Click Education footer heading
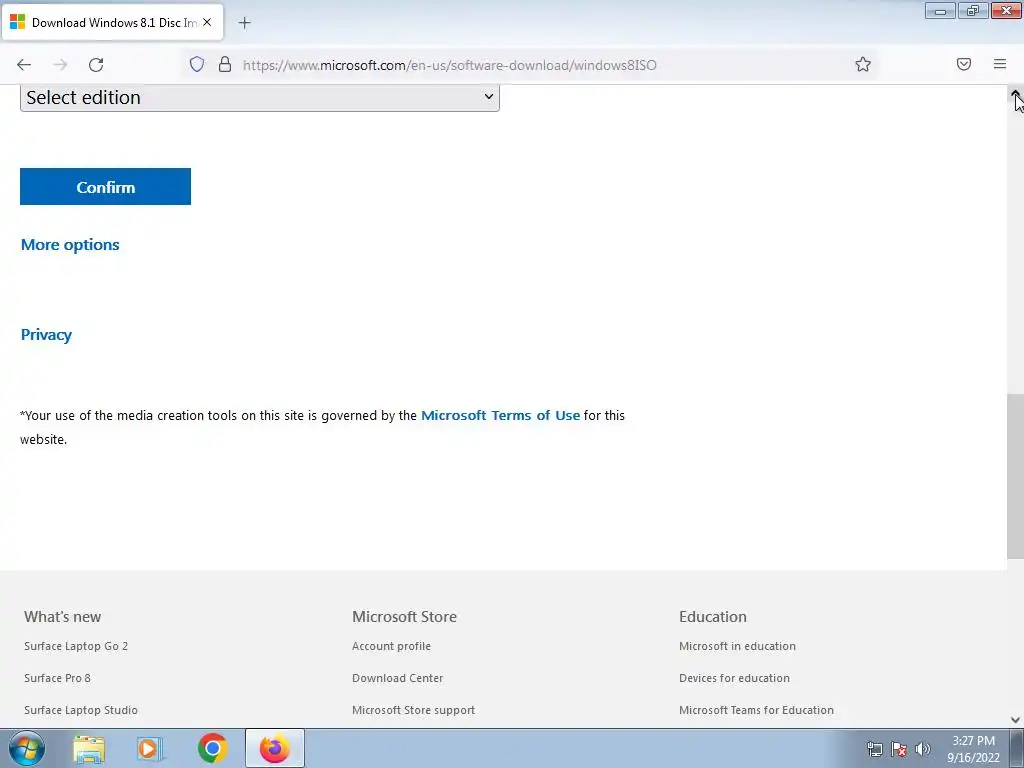Image resolution: width=1024 pixels, height=768 pixels. point(712,616)
